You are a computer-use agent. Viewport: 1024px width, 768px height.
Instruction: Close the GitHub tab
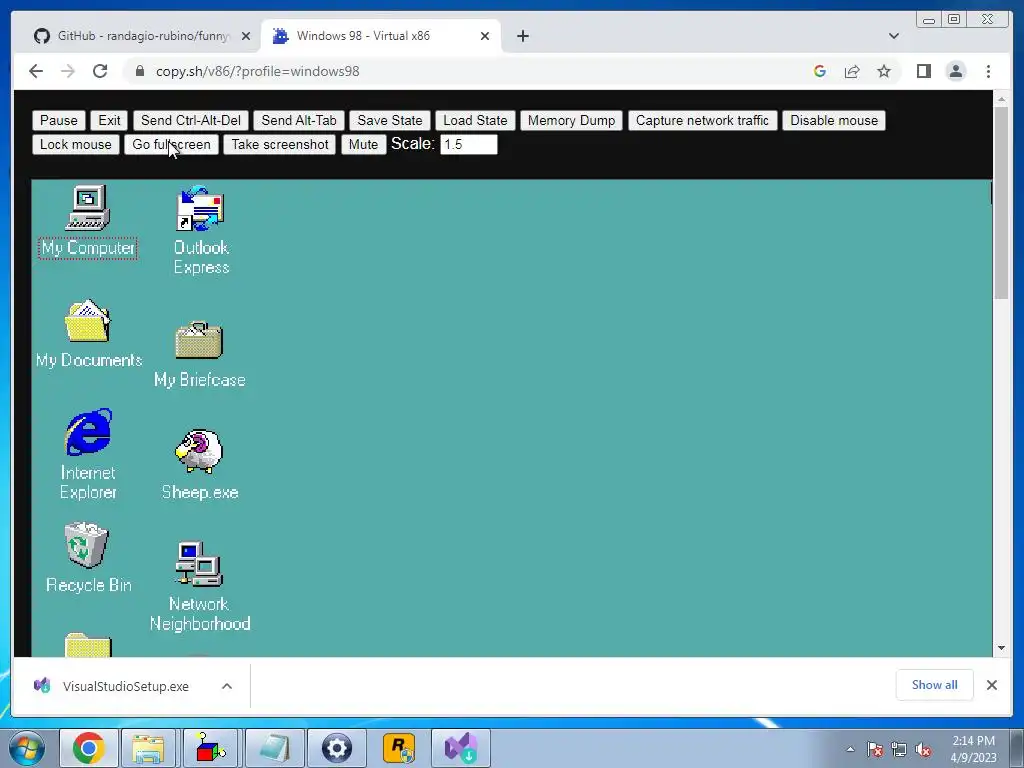point(246,36)
